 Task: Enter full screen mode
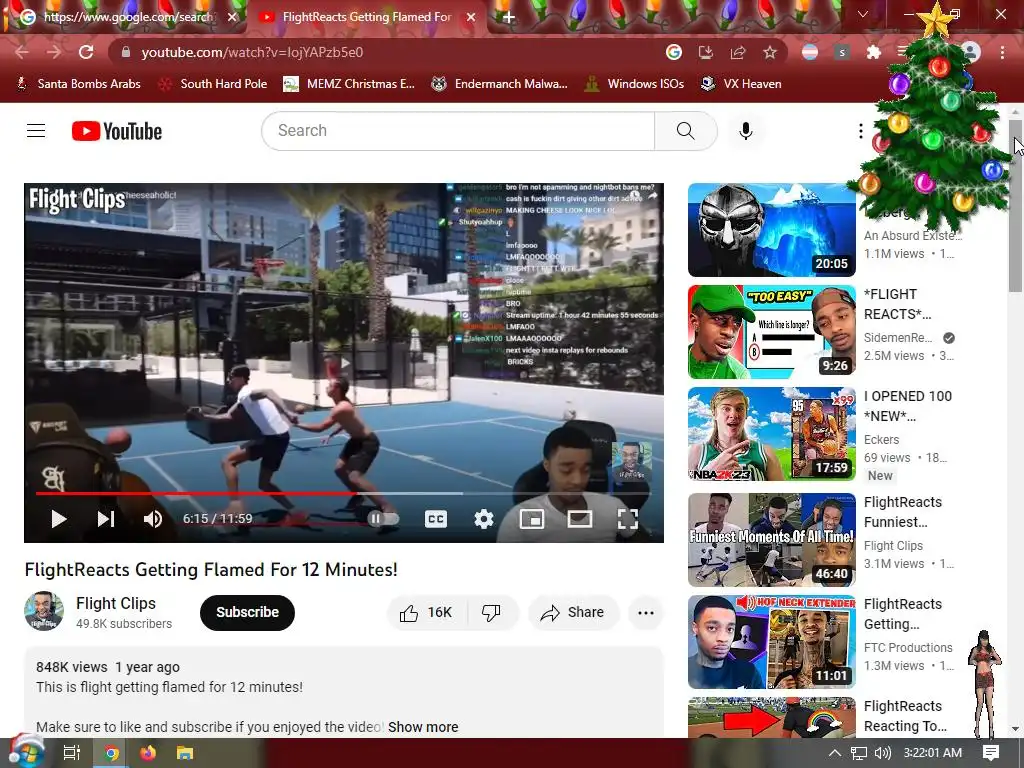pos(628,519)
